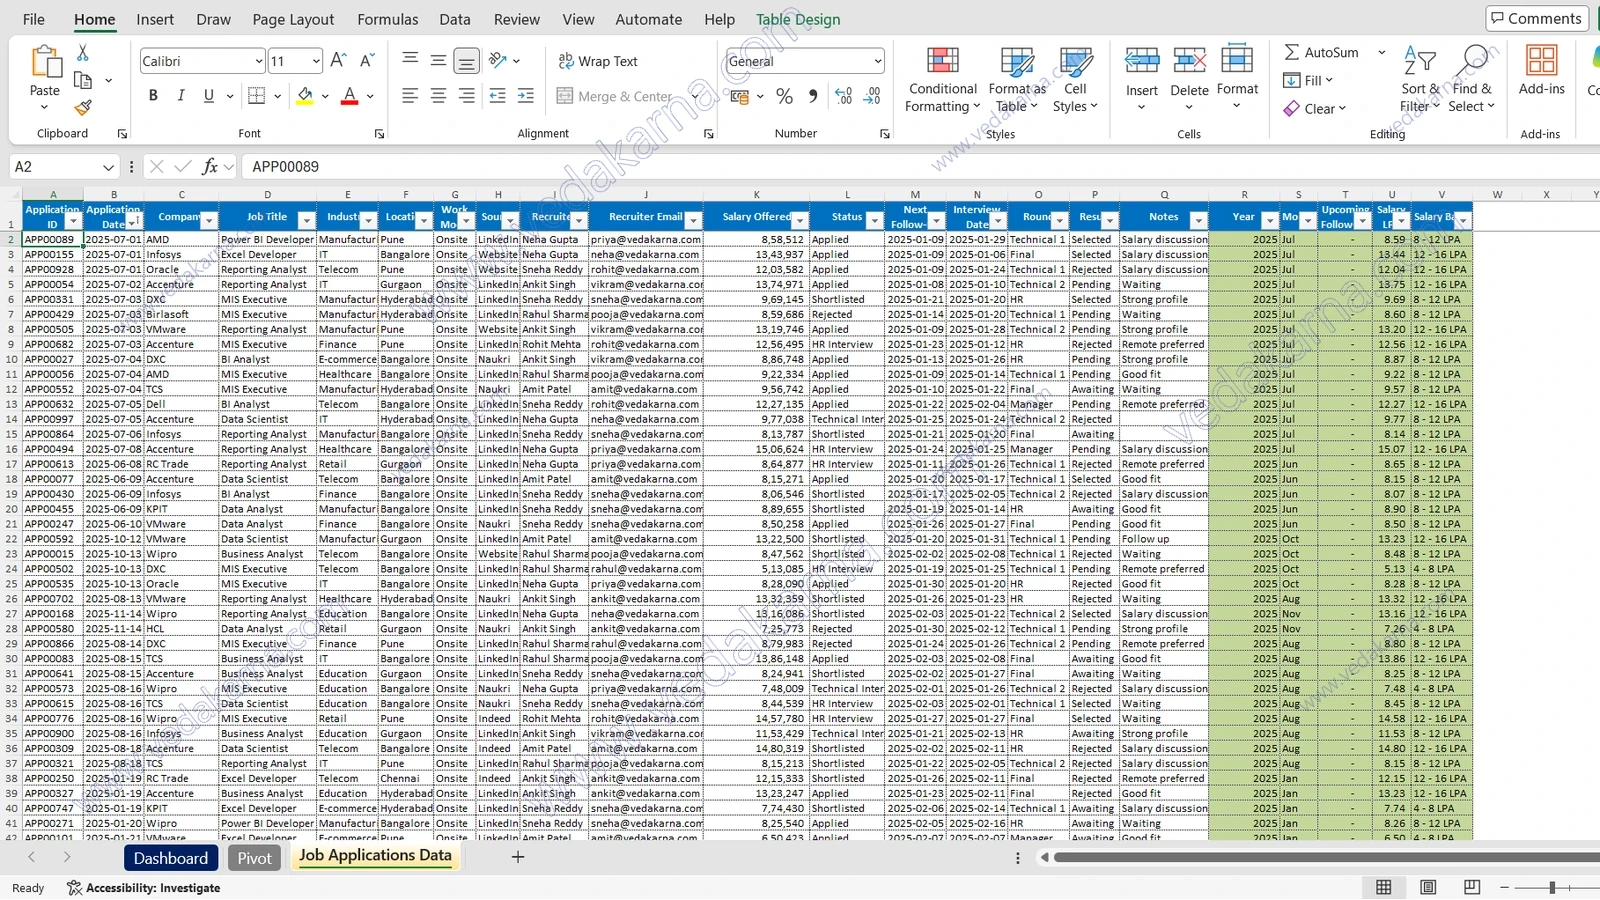Toggle Page Break Preview view
1600x900 pixels.
point(1472,887)
